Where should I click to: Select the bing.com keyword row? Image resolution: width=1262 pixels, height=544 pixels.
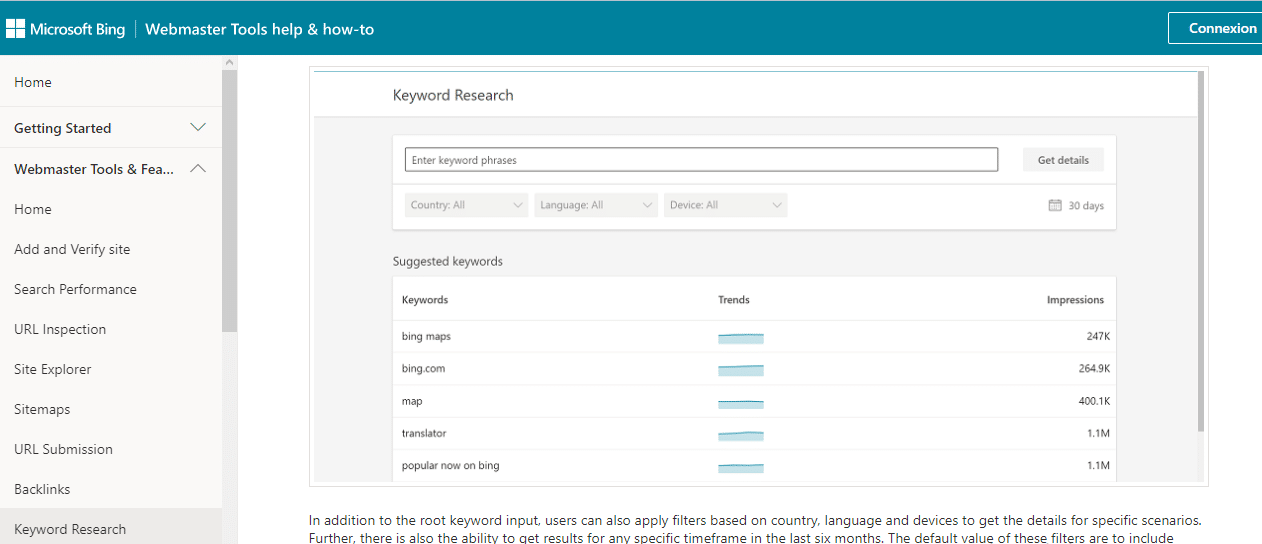pos(755,369)
